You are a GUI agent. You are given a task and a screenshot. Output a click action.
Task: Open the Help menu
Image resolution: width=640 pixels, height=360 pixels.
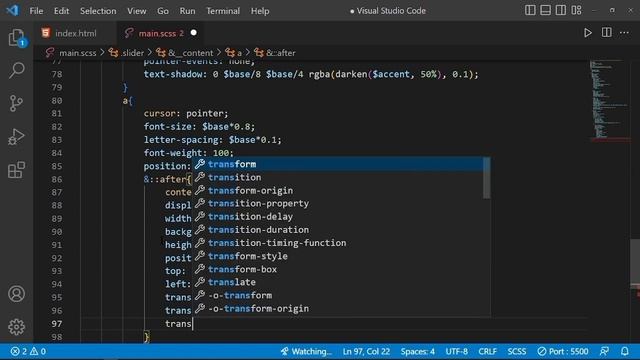260,11
